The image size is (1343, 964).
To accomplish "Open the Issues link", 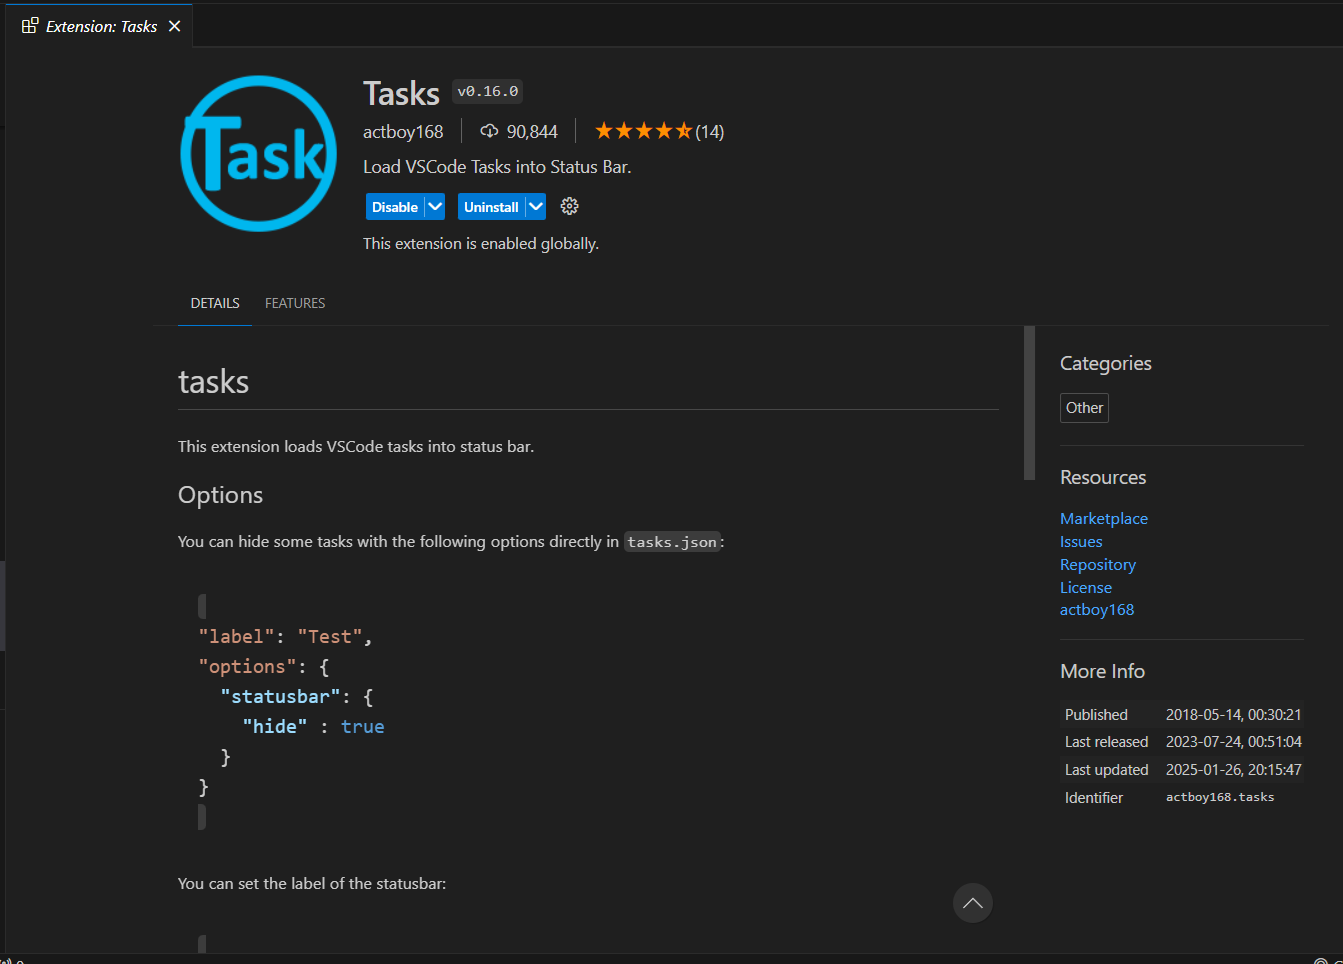I will [x=1081, y=542].
